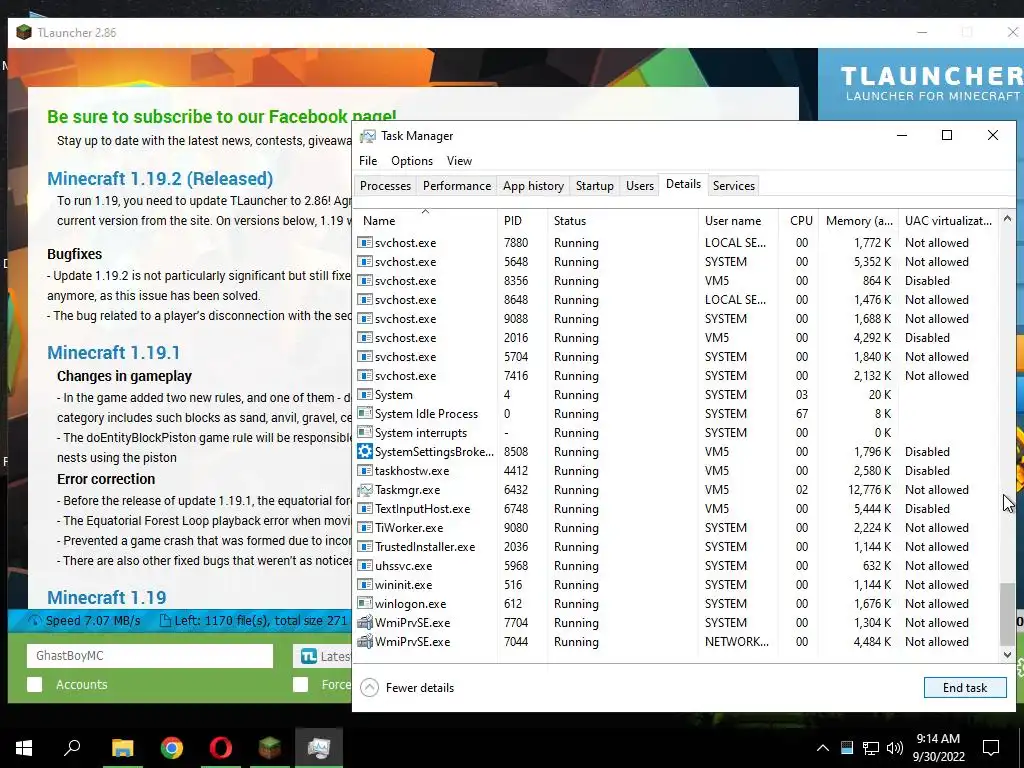This screenshot has width=1024, height=768.
Task: Click the Minecraft 1.19.2 (Released) heading
Action: pos(160,178)
